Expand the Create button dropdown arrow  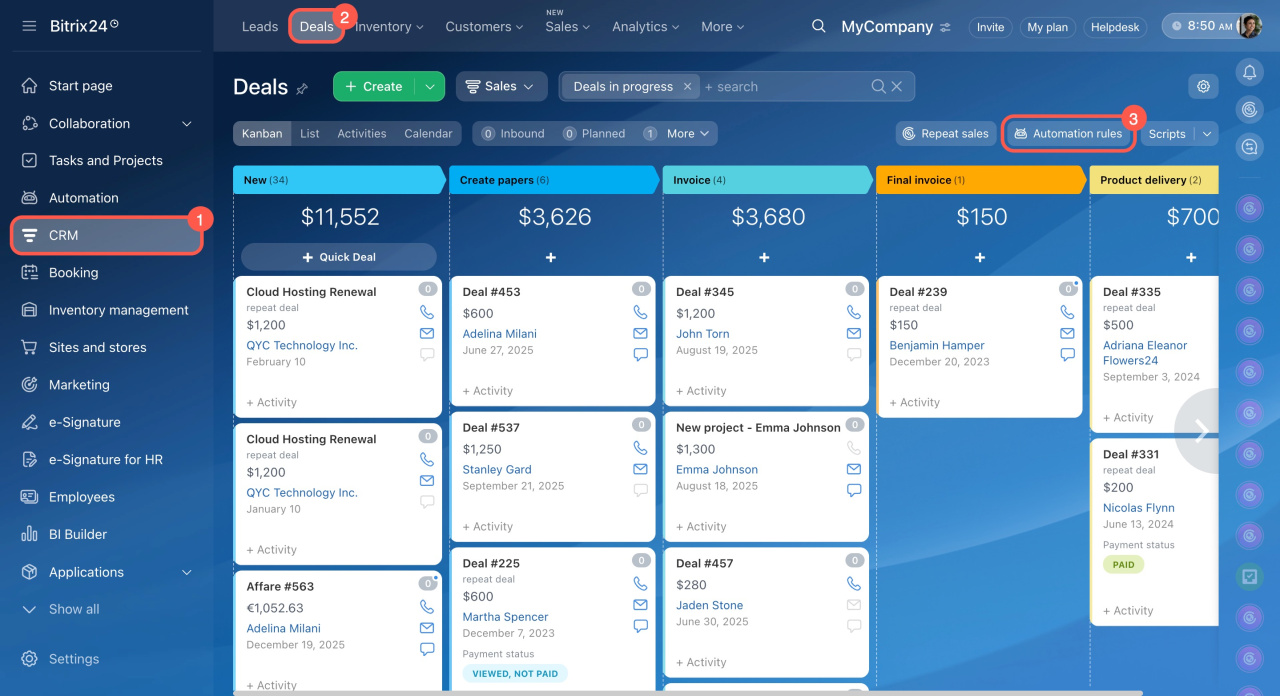[430, 87]
